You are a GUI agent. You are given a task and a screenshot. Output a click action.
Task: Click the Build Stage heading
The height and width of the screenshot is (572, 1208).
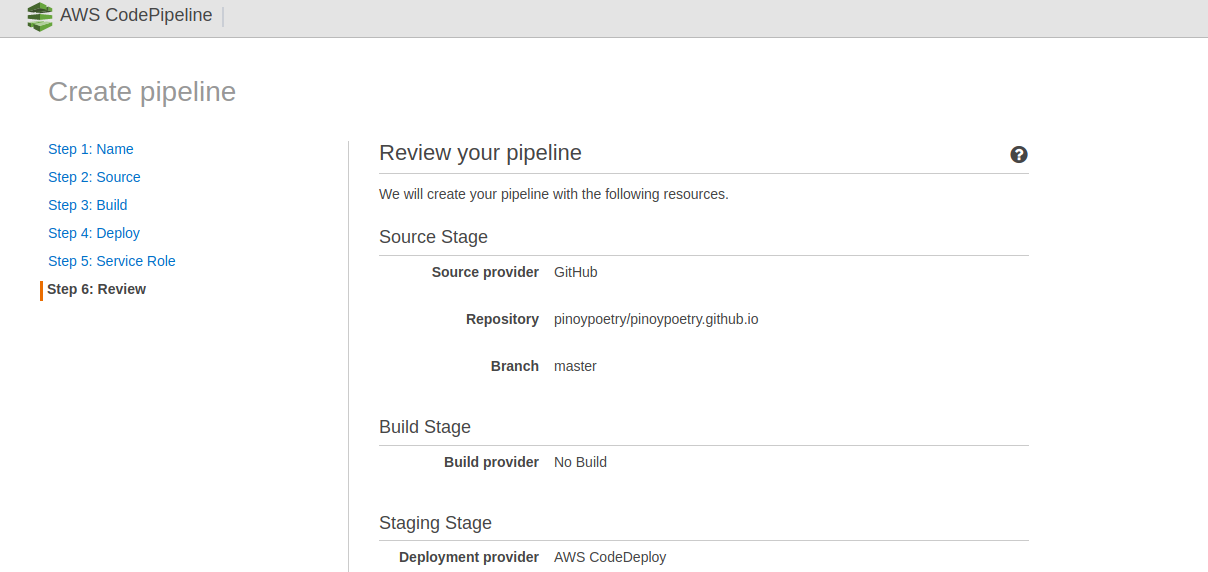(425, 427)
